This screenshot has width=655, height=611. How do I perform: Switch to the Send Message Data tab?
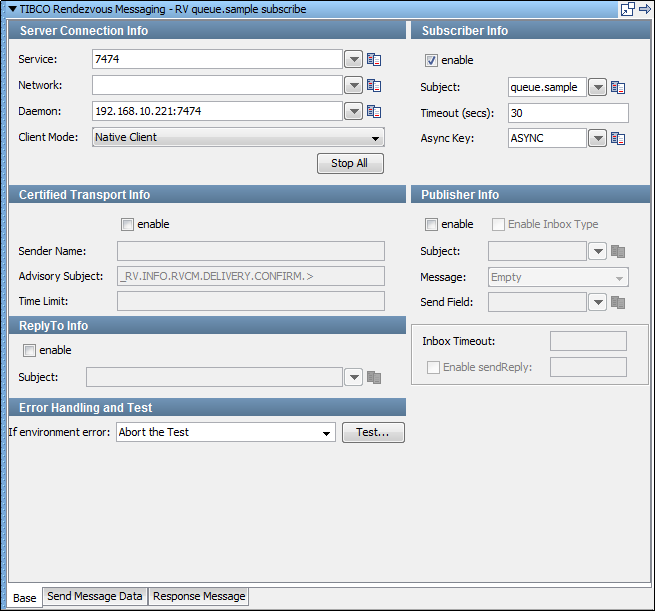click(x=95, y=596)
